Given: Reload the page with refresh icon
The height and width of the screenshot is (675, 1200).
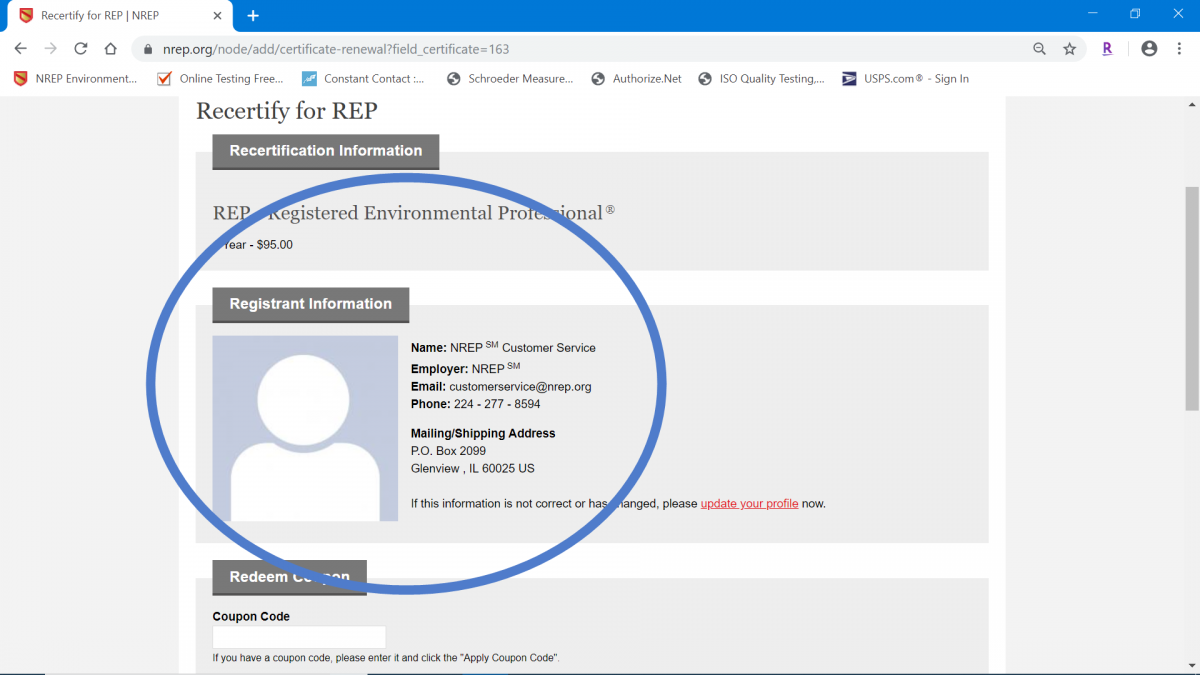Looking at the screenshot, I should tap(81, 48).
